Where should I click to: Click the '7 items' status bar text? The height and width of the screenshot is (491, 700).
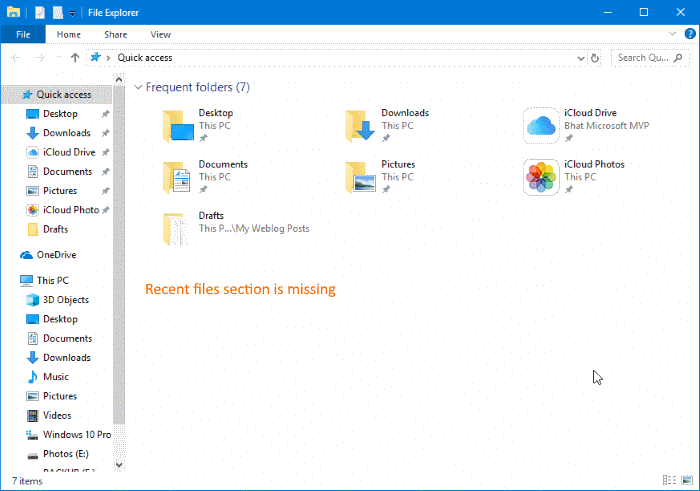27,481
